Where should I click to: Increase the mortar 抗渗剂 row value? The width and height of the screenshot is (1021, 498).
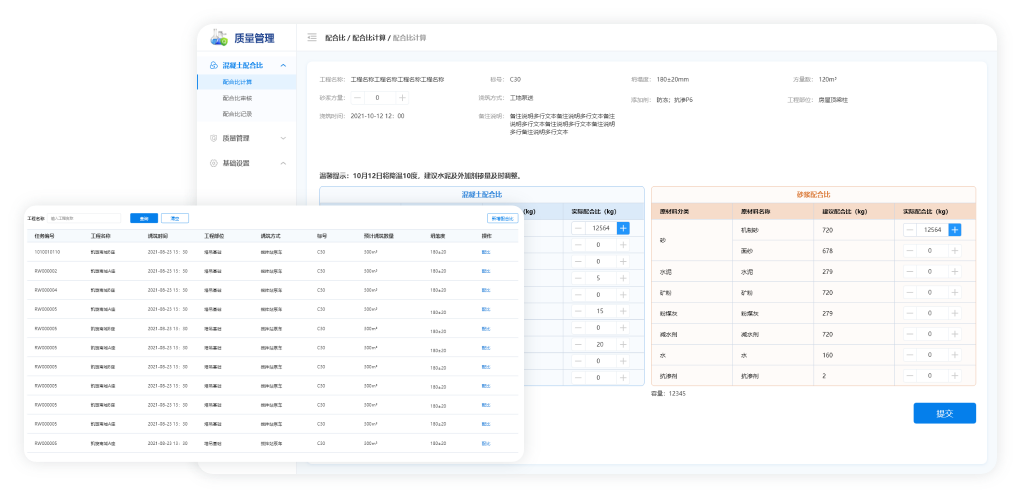[955, 376]
